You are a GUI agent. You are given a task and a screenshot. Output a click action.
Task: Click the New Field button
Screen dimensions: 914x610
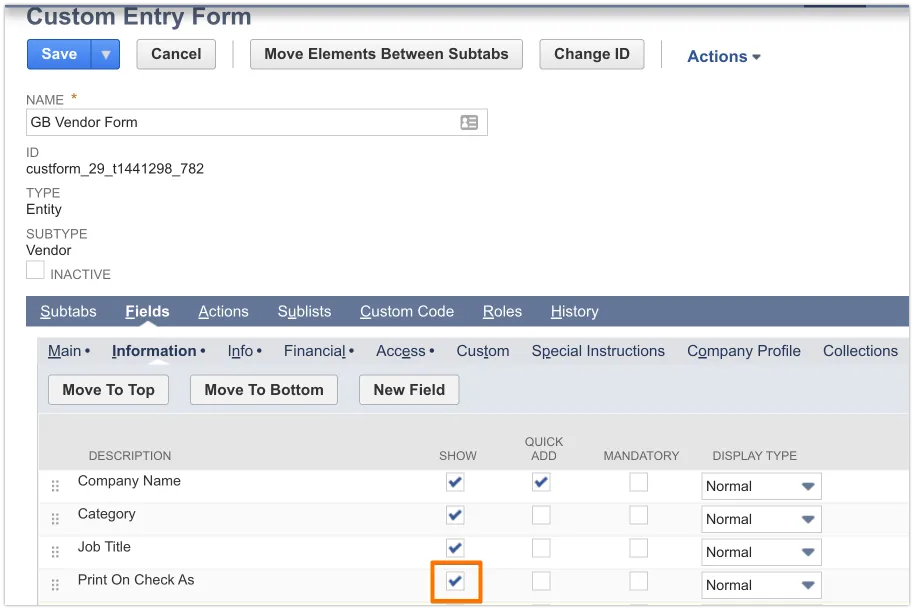pos(409,390)
